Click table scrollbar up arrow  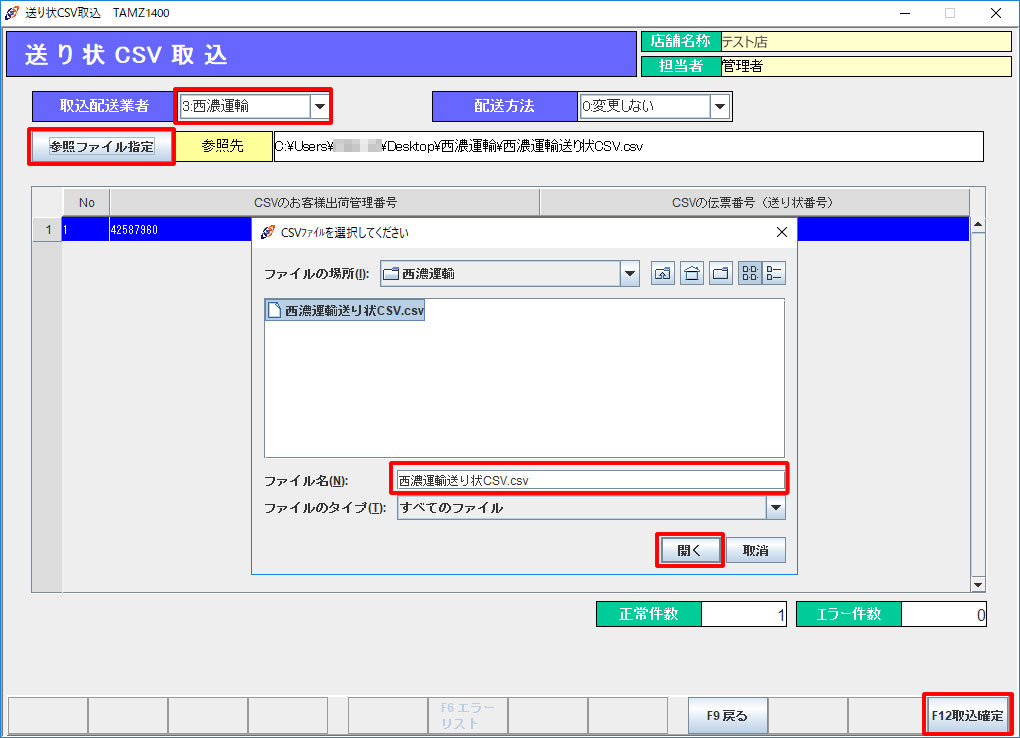tap(977, 225)
